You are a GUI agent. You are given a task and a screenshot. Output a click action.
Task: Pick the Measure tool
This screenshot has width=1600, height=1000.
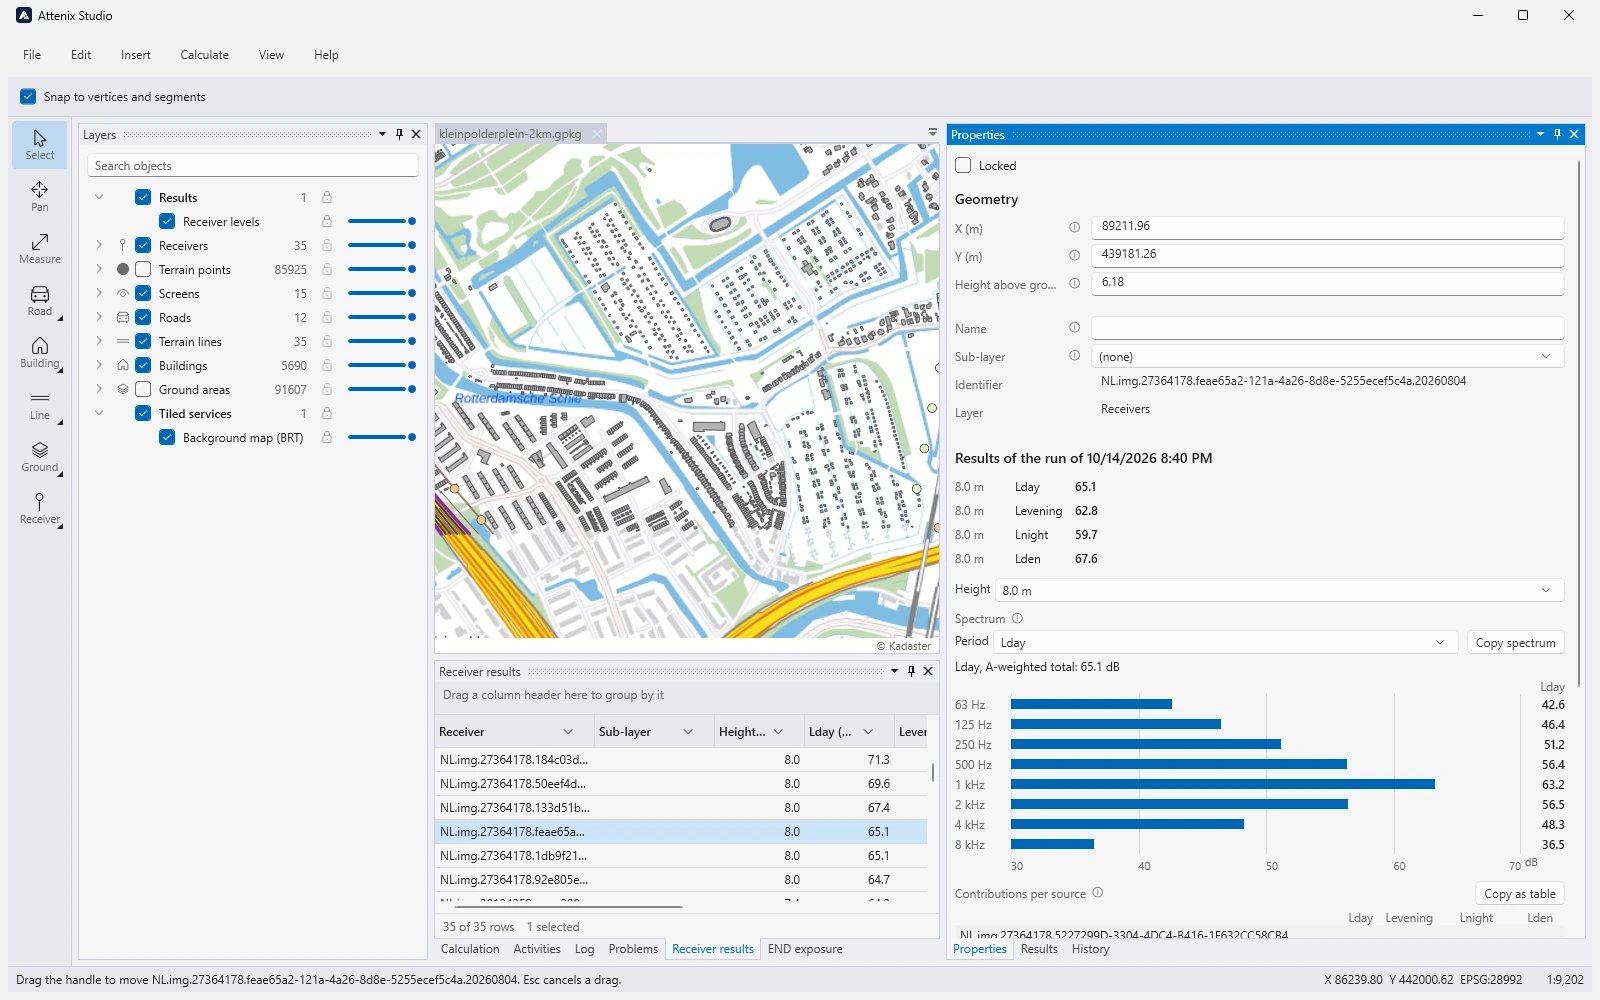pos(40,249)
